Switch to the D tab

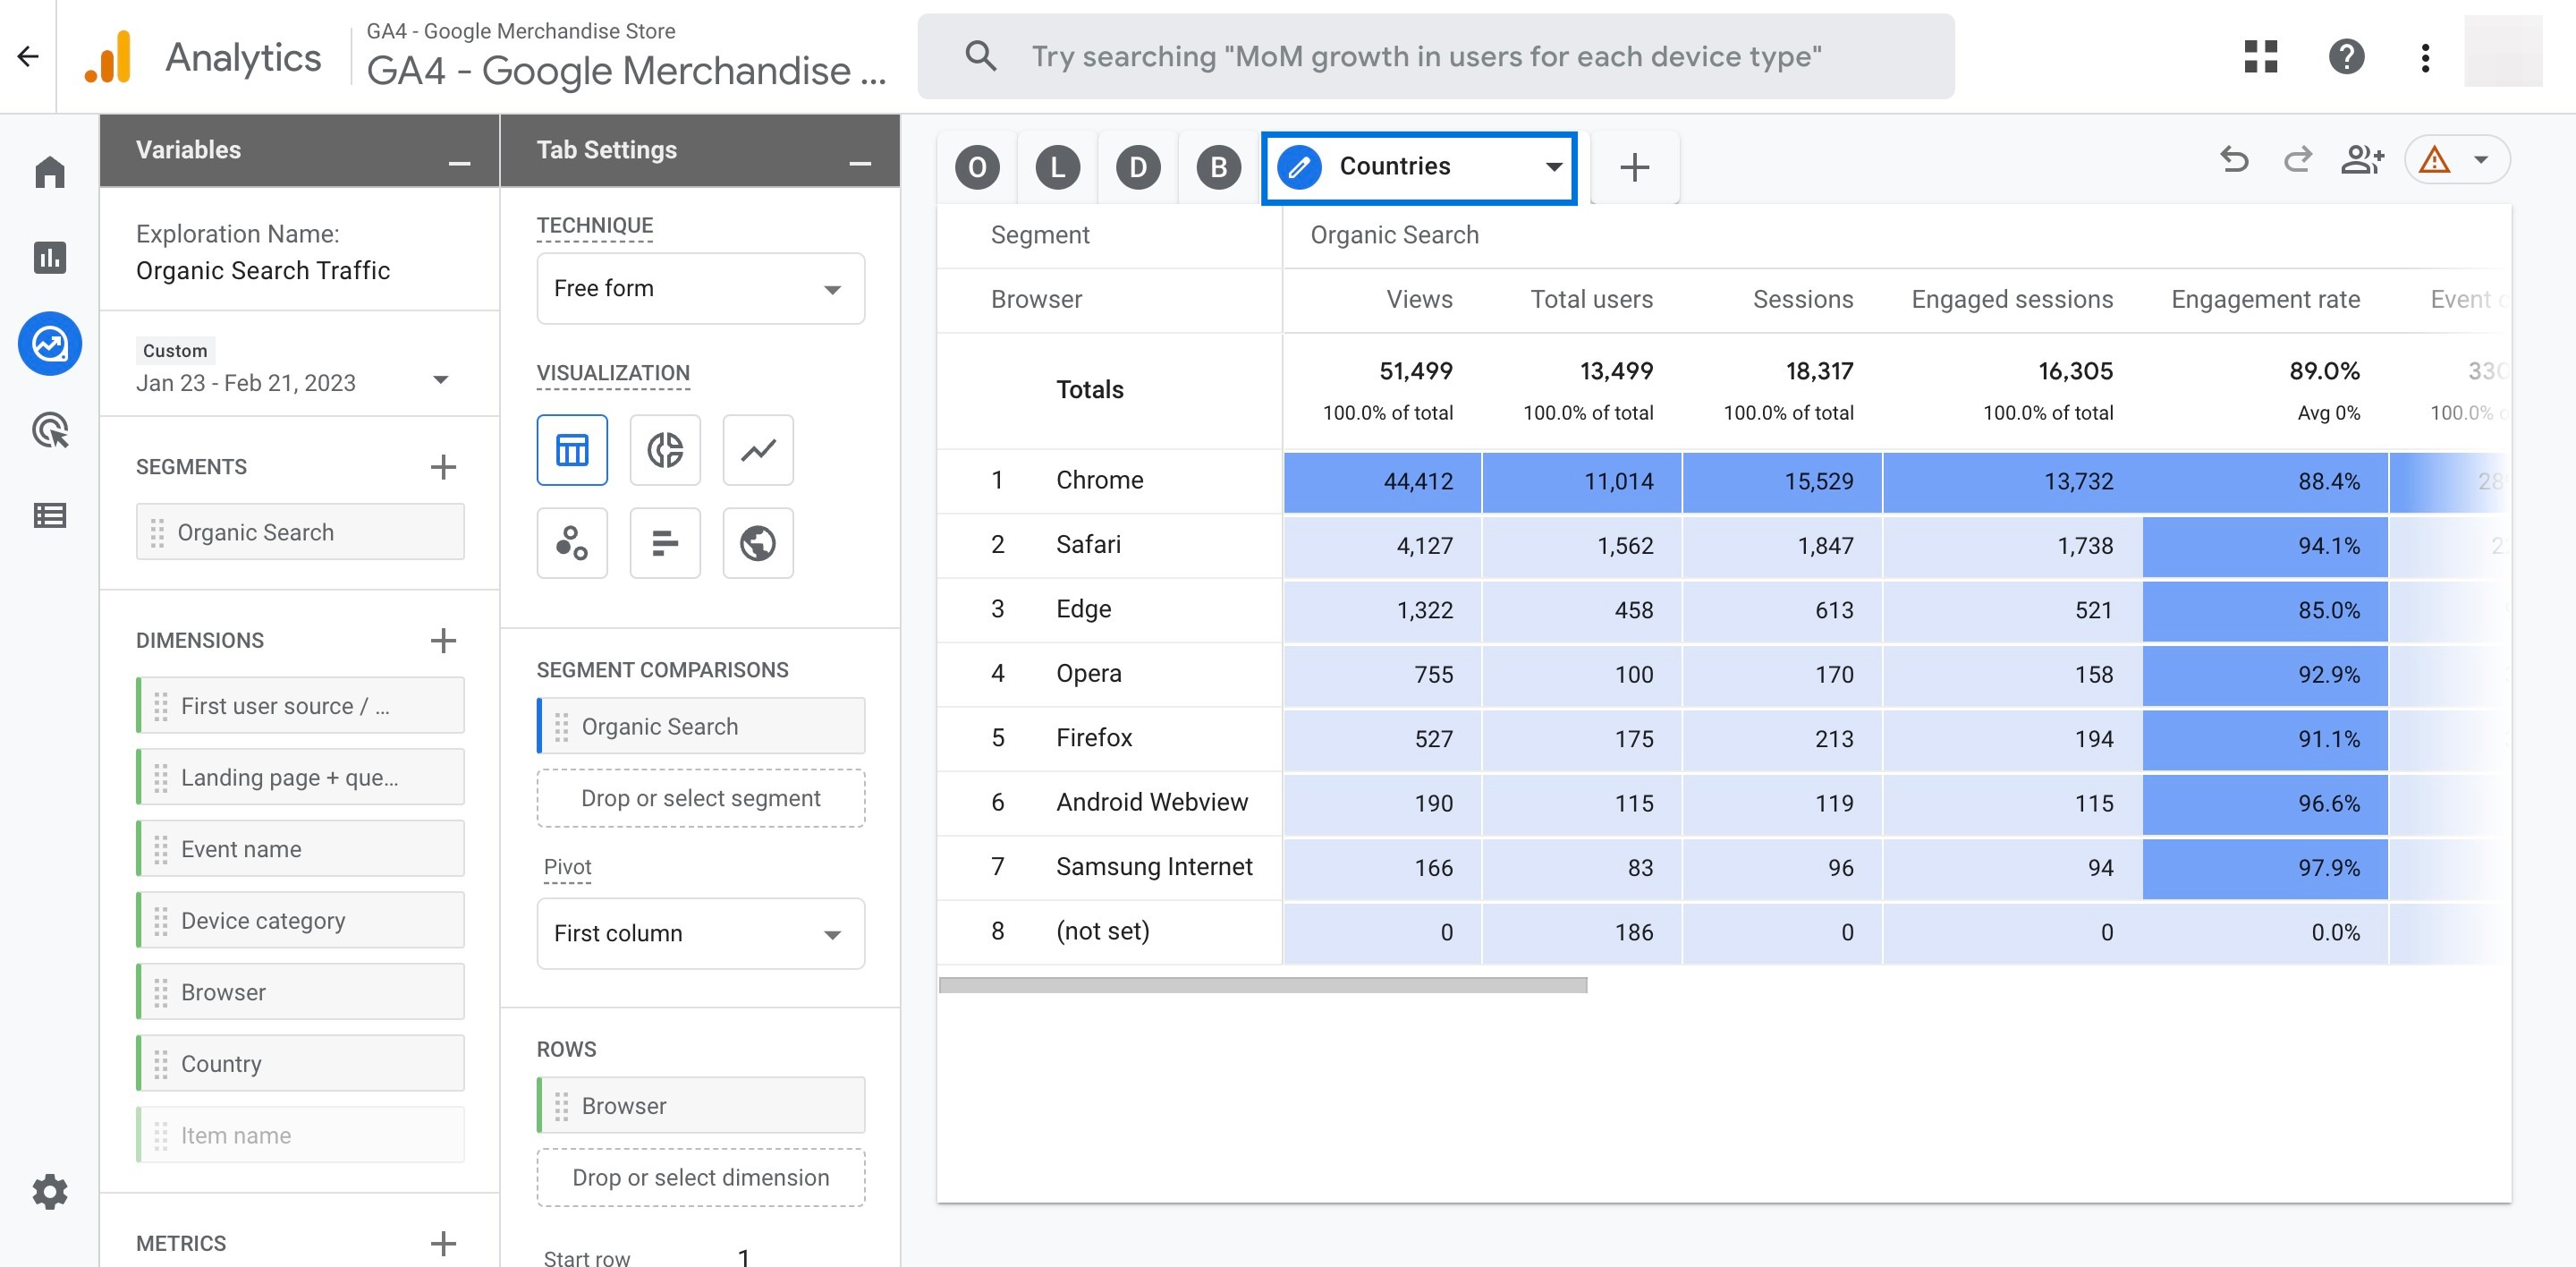tap(1138, 167)
